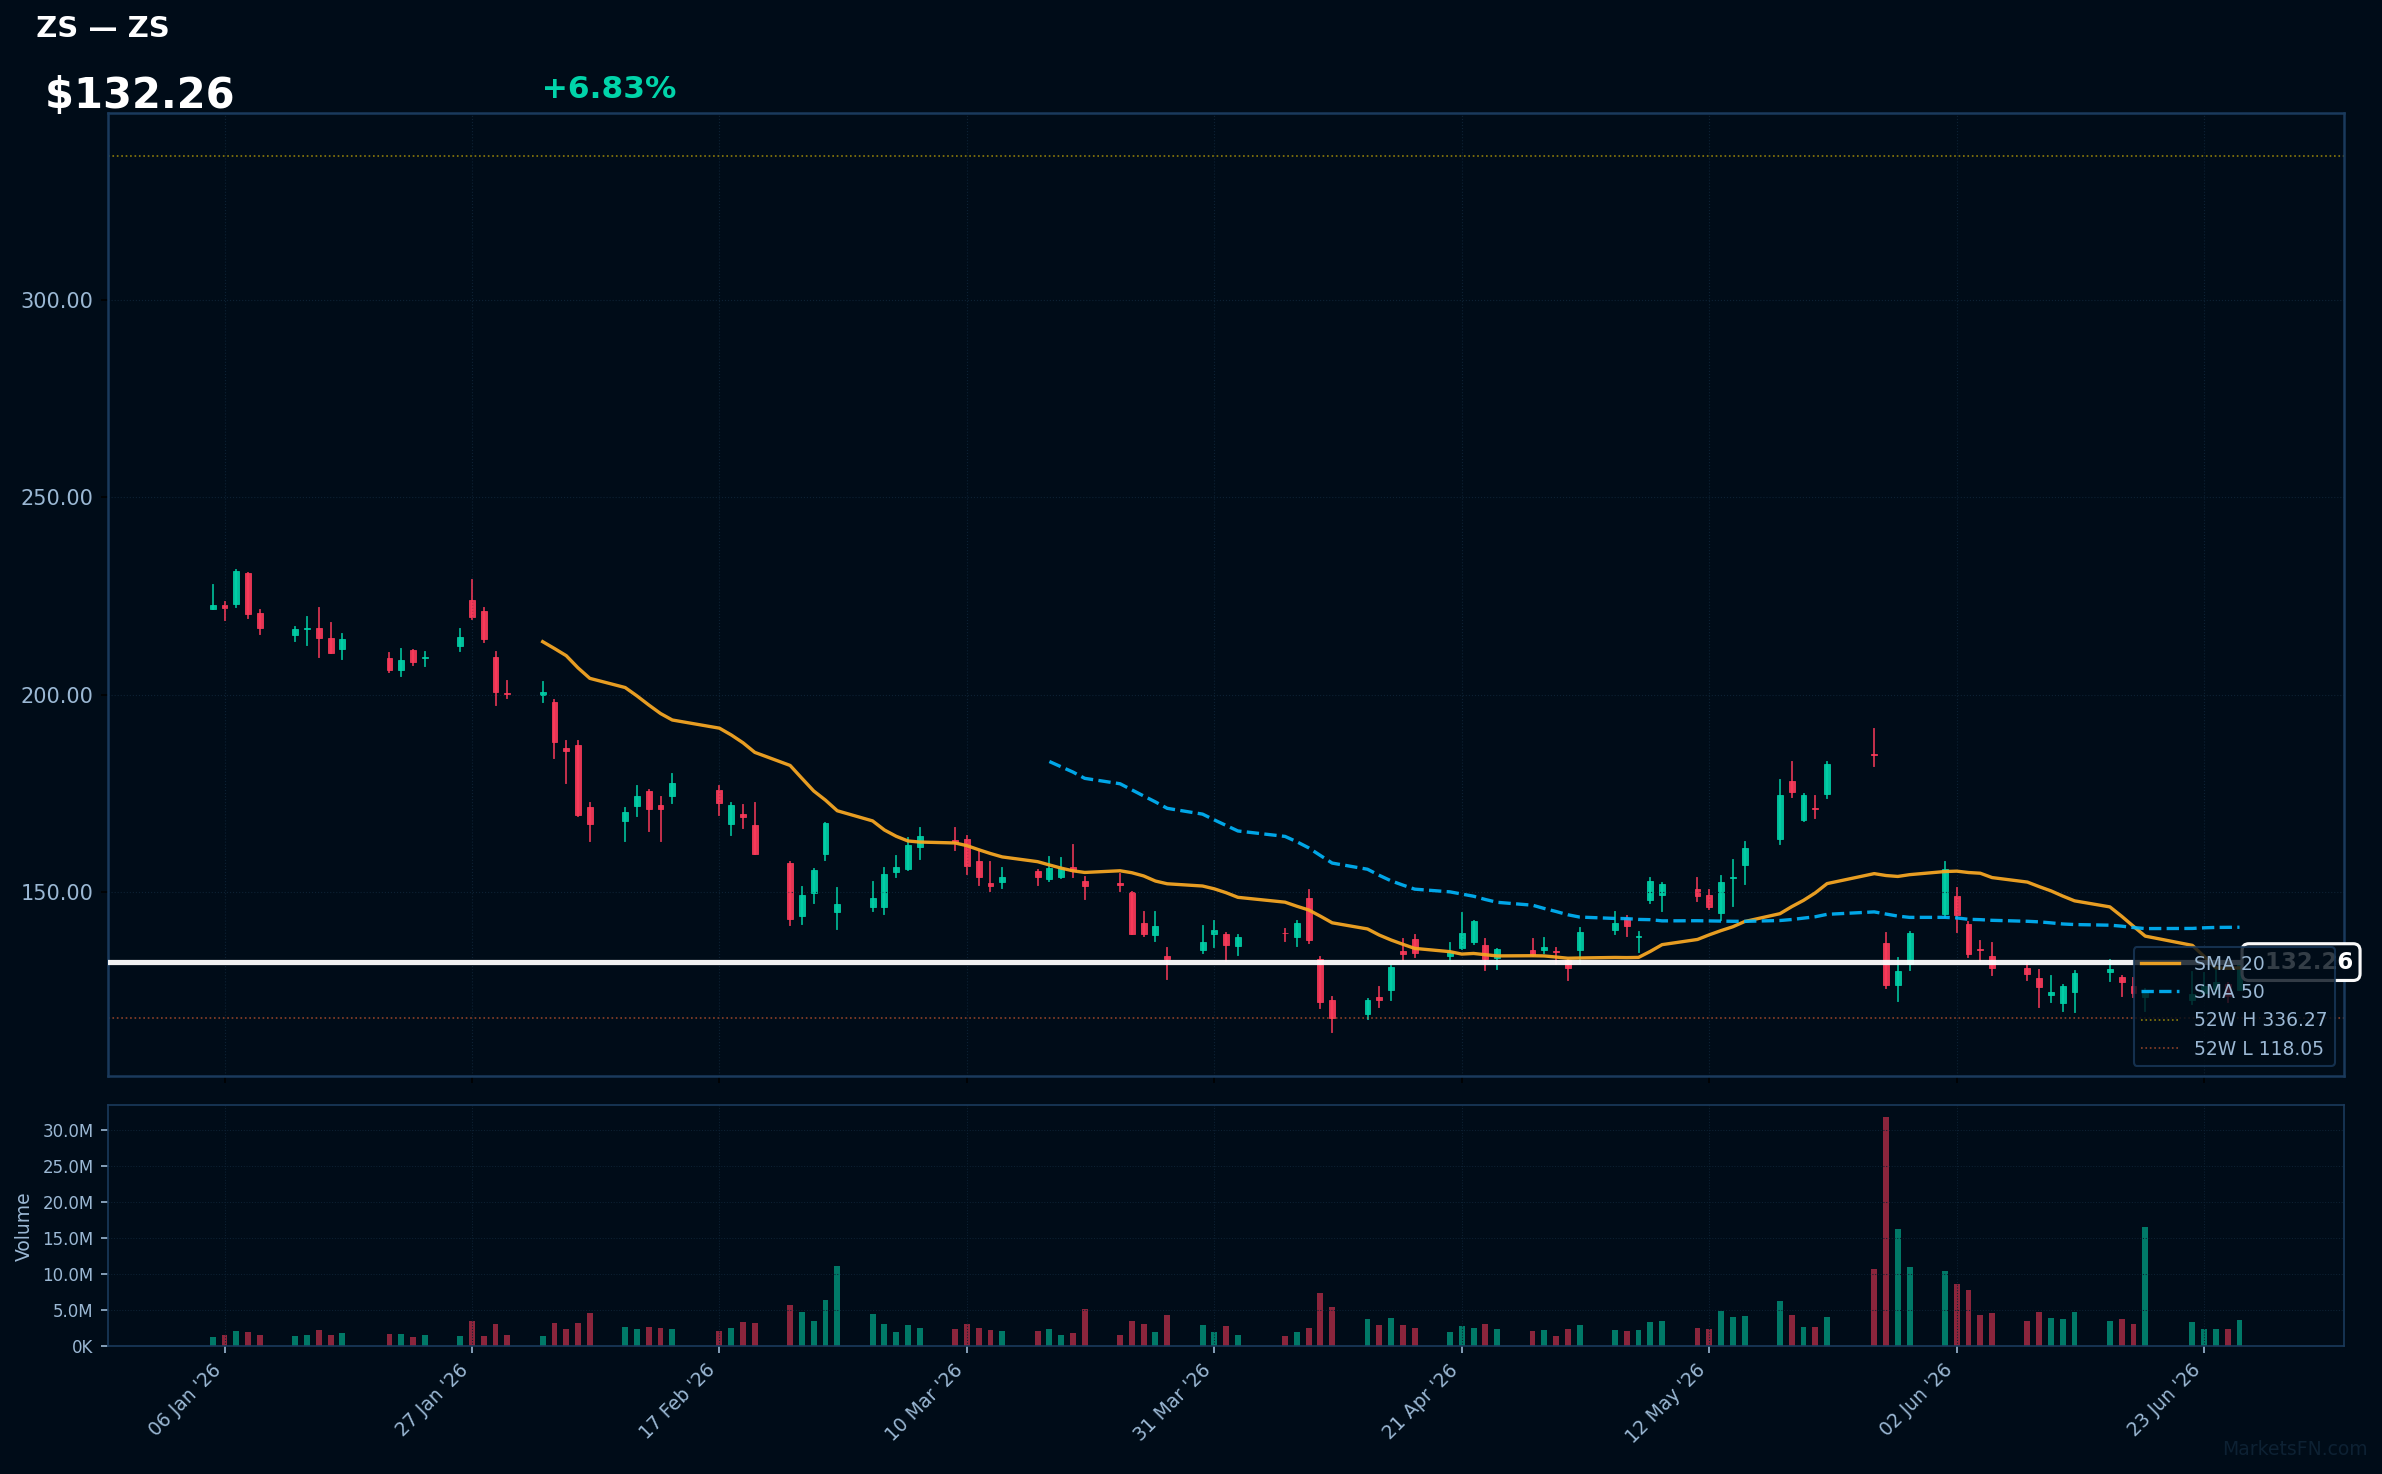The height and width of the screenshot is (1474, 2382).
Task: Click the SMA 20 legend entry
Action: pyautogui.click(x=2202, y=963)
